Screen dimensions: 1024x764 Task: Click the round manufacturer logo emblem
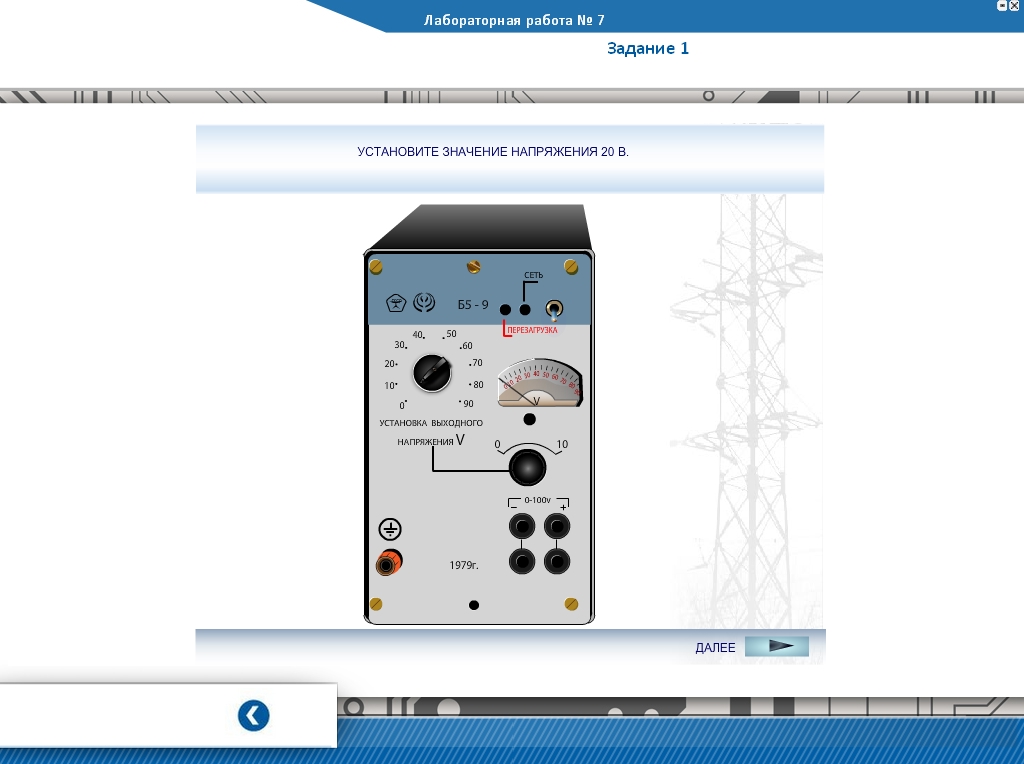tap(424, 302)
